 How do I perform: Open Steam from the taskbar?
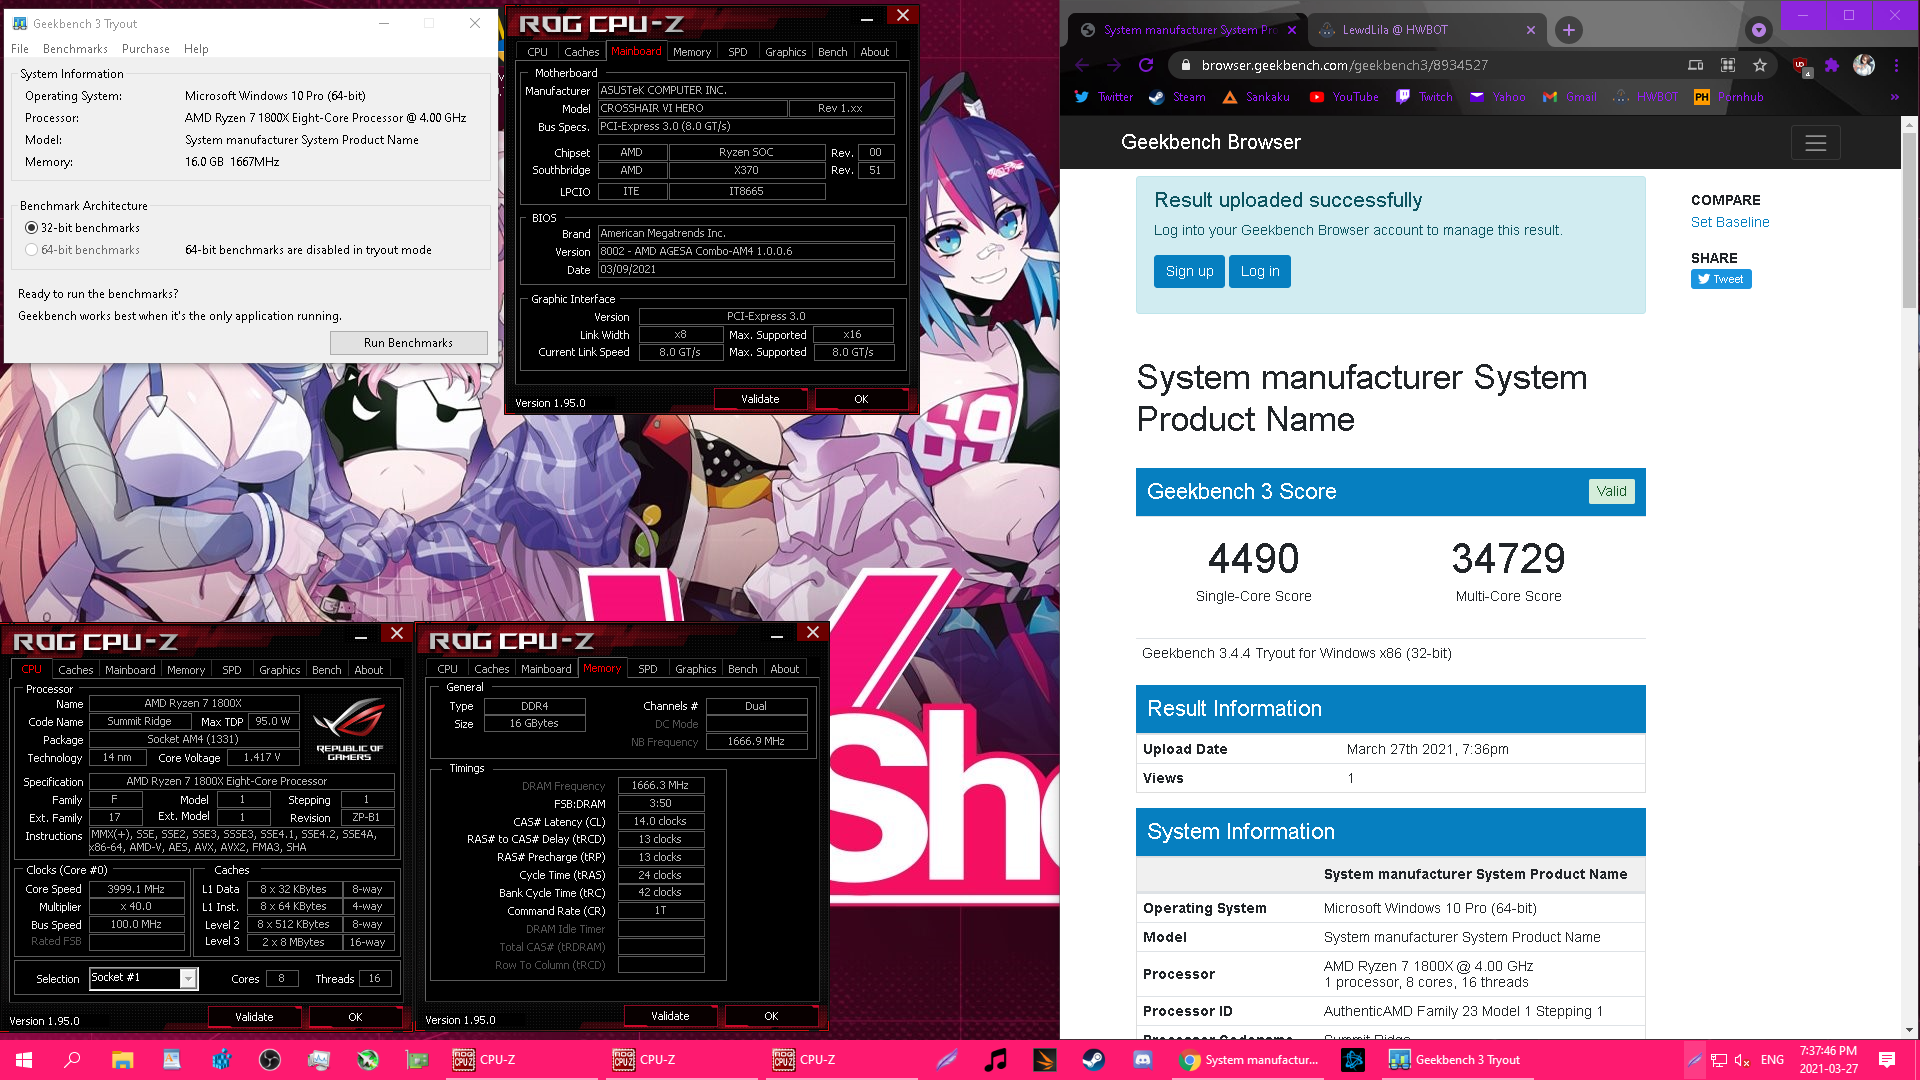[1093, 1060]
